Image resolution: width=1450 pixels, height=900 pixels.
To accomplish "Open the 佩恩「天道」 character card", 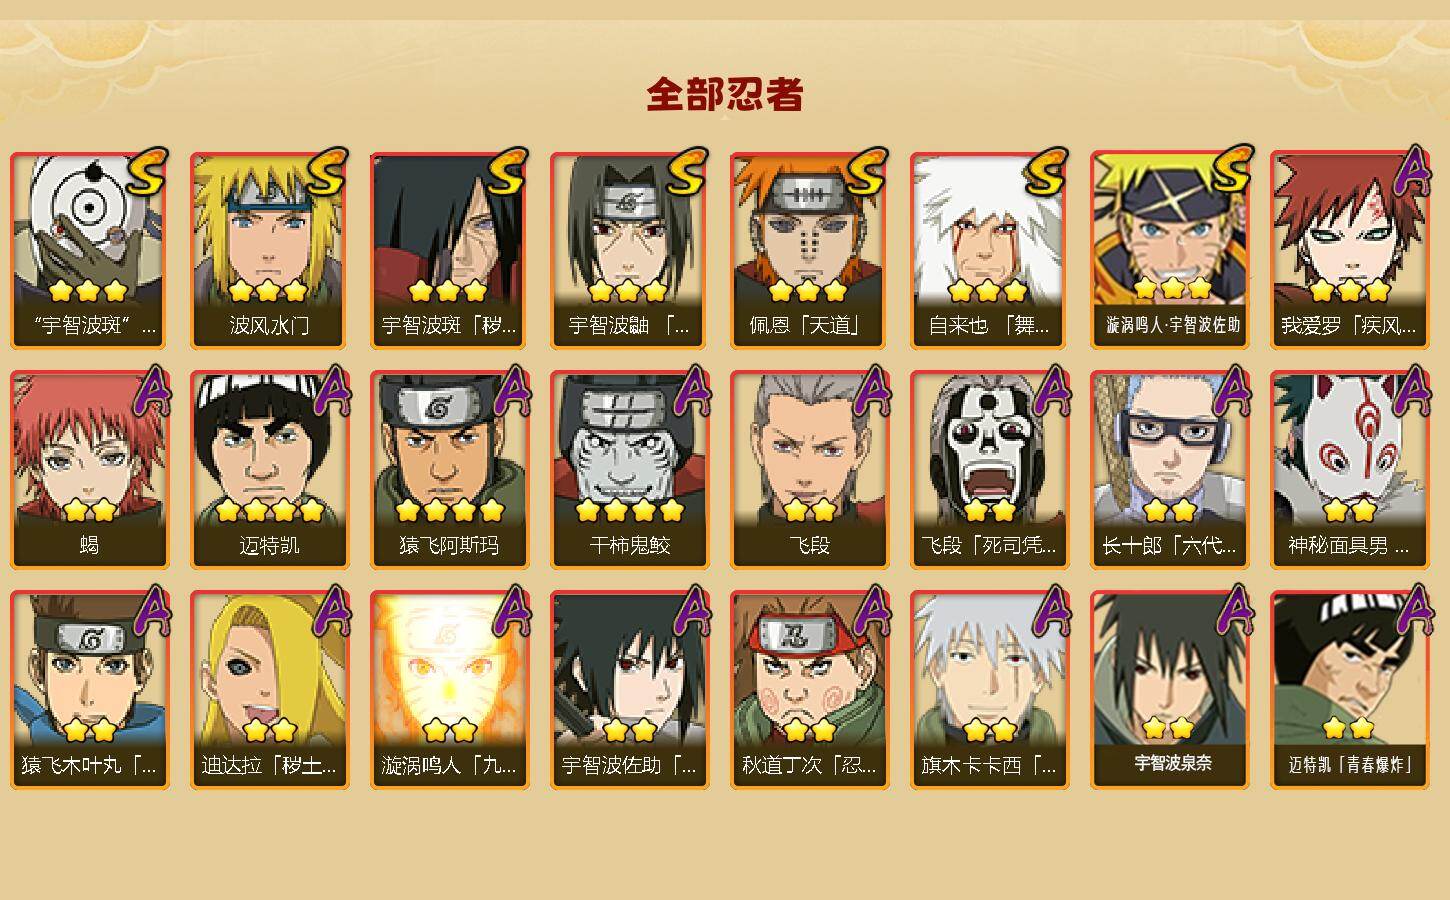I will pyautogui.click(x=809, y=250).
